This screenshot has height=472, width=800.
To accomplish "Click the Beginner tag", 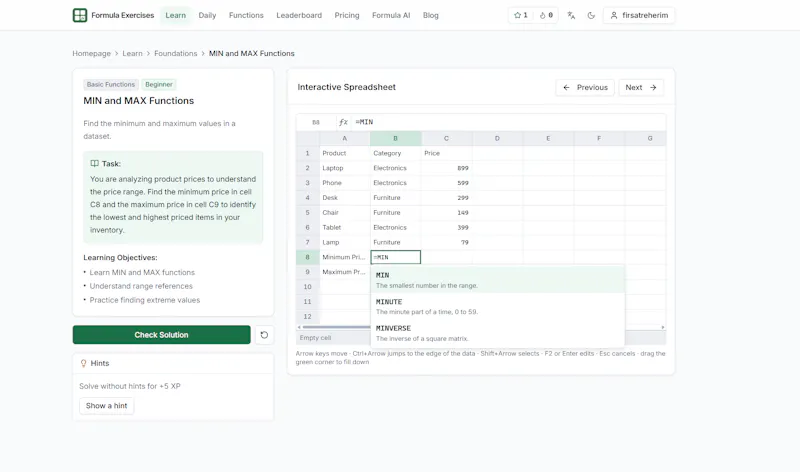I will (159, 84).
